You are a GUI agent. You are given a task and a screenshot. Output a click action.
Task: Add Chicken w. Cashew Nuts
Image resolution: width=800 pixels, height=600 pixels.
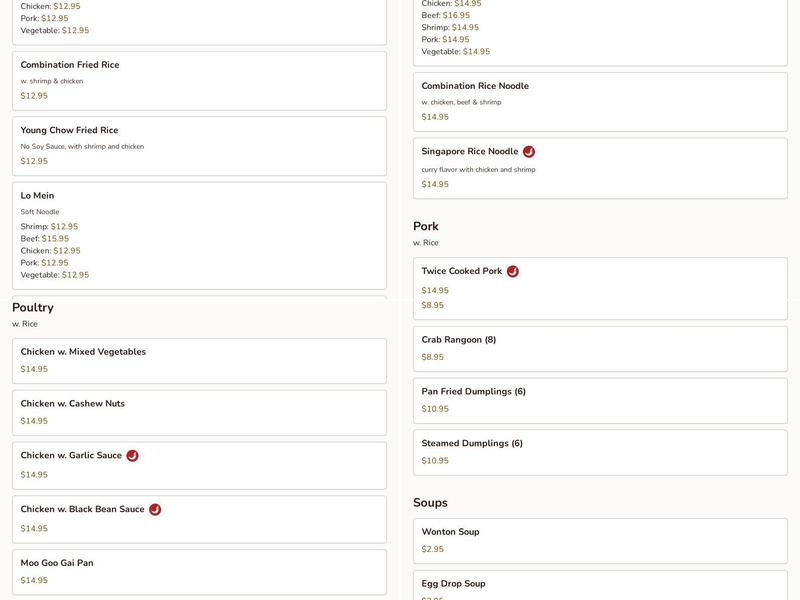point(199,412)
